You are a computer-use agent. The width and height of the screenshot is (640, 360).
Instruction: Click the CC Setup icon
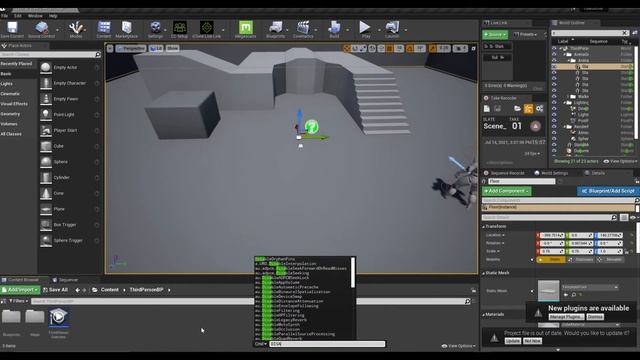tap(180, 29)
